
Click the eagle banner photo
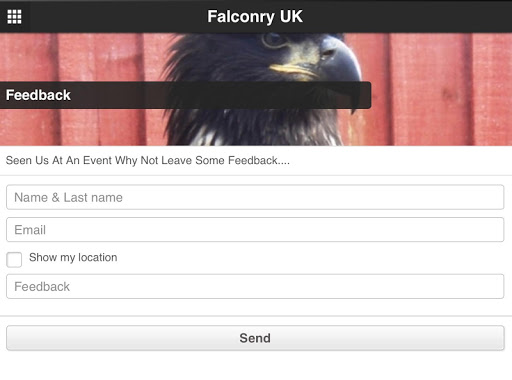(x=256, y=89)
